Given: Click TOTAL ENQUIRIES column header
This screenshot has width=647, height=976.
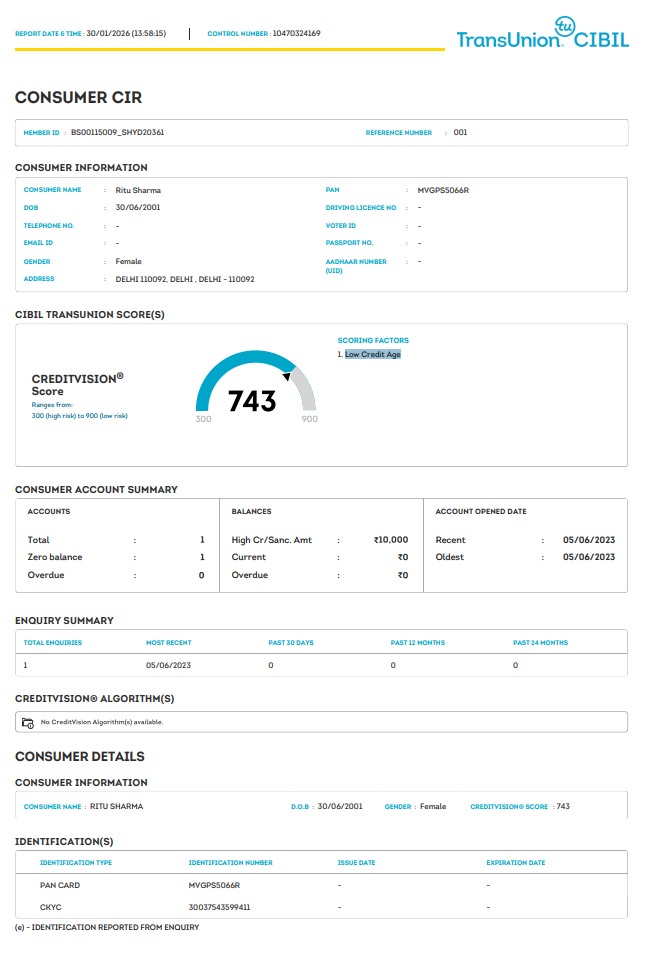Looking at the screenshot, I should tap(53, 643).
